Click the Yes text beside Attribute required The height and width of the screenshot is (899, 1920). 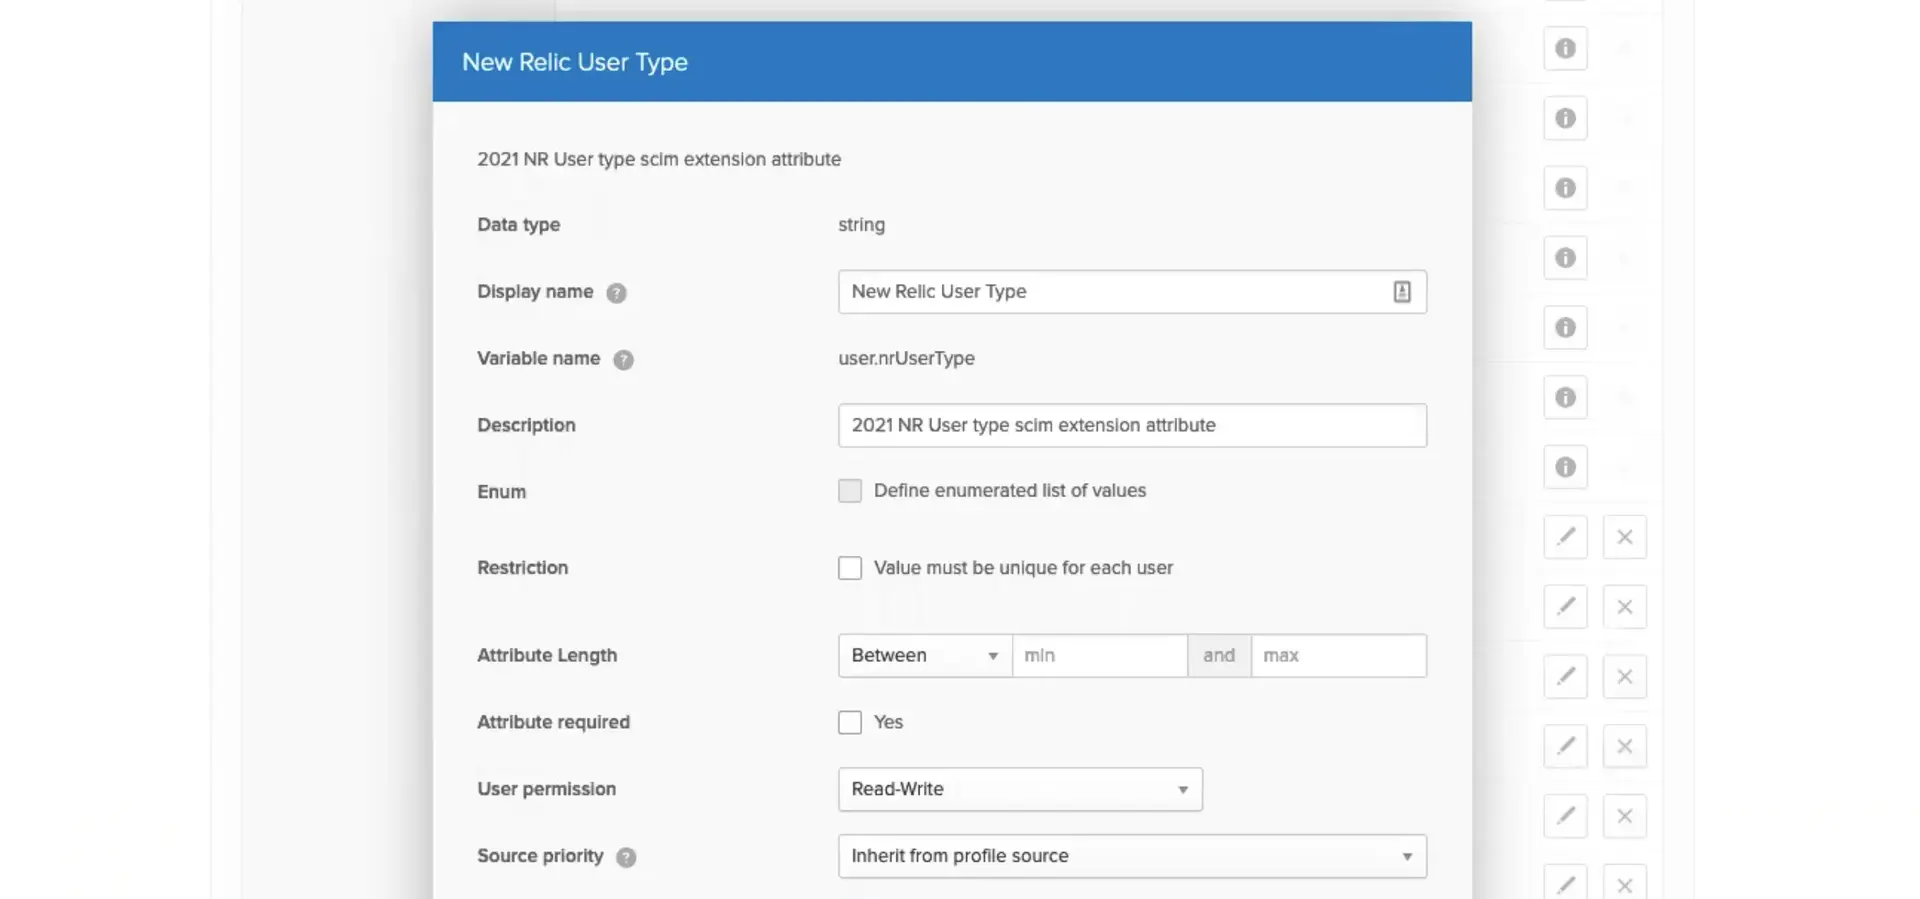coord(888,722)
